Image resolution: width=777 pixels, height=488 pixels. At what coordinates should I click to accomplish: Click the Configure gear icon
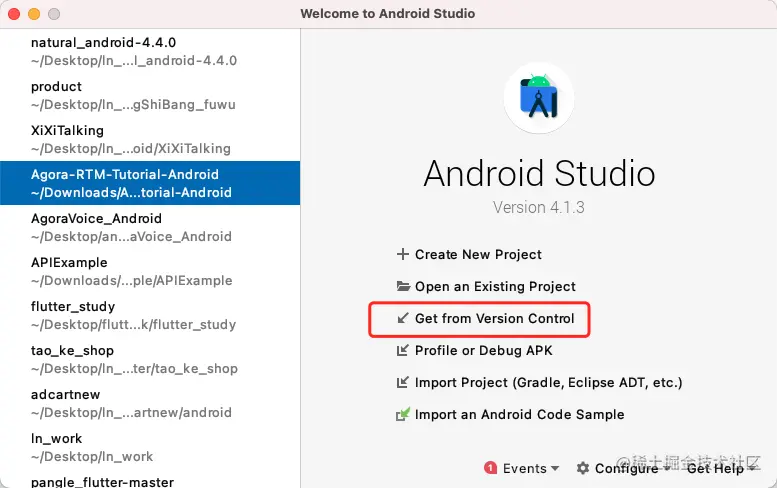pos(583,468)
